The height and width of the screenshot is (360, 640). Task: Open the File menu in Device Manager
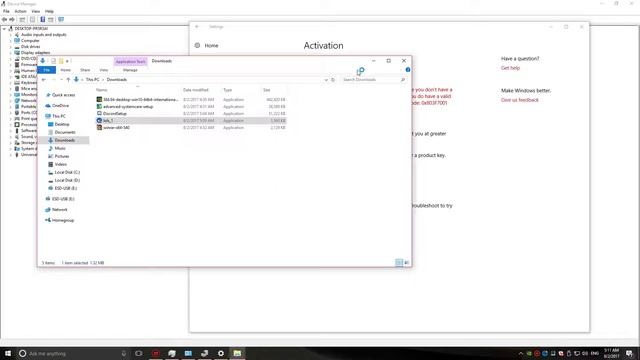6,11
